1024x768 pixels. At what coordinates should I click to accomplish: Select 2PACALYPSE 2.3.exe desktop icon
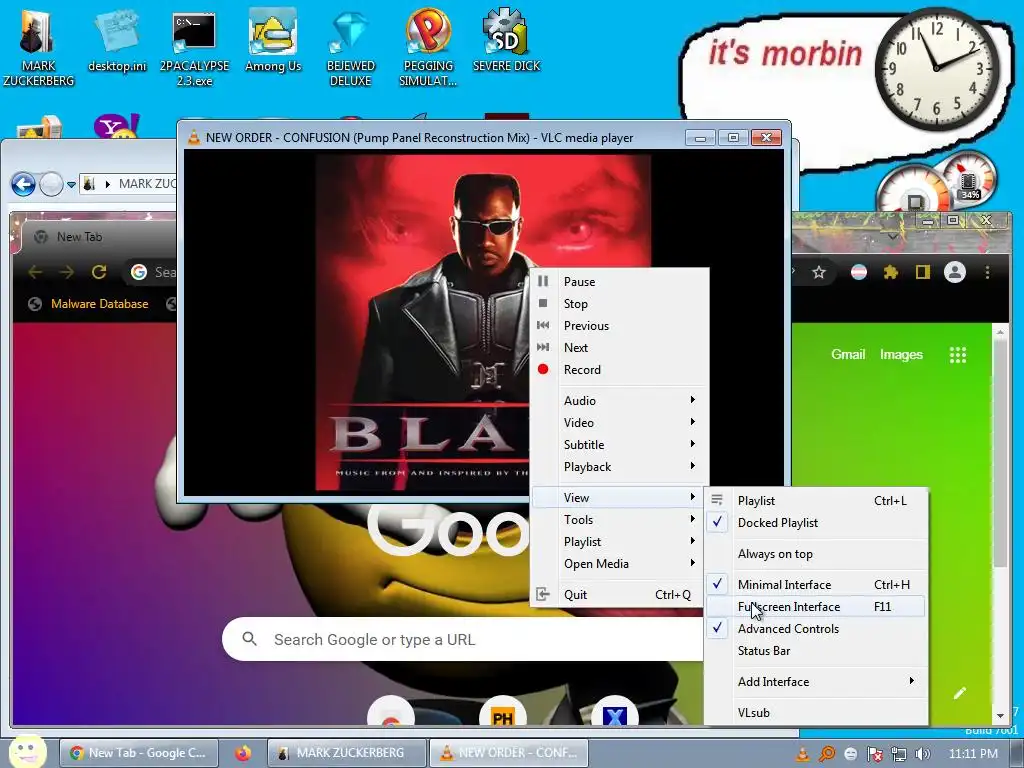(x=194, y=49)
